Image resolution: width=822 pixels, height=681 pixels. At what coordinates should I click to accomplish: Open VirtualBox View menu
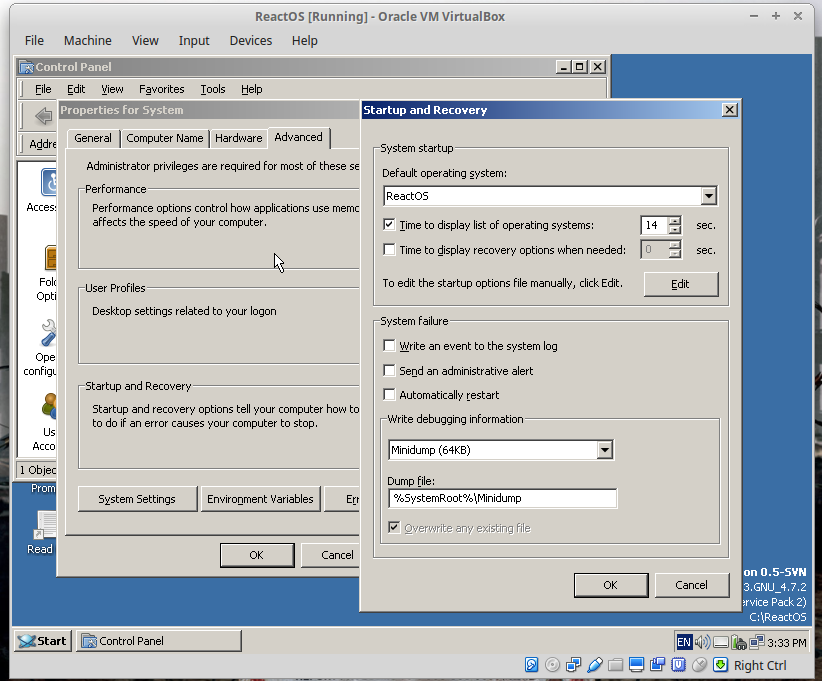coord(145,40)
